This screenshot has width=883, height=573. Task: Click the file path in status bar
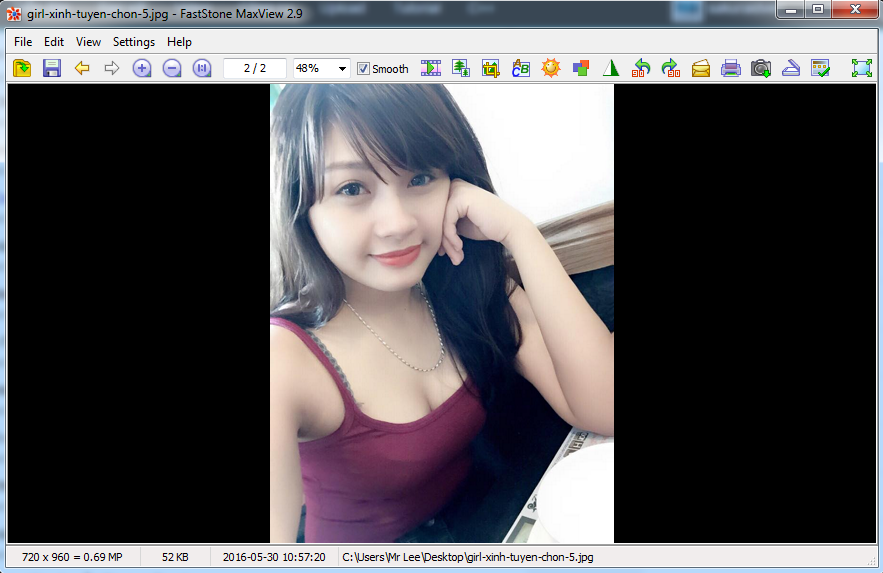[469, 557]
